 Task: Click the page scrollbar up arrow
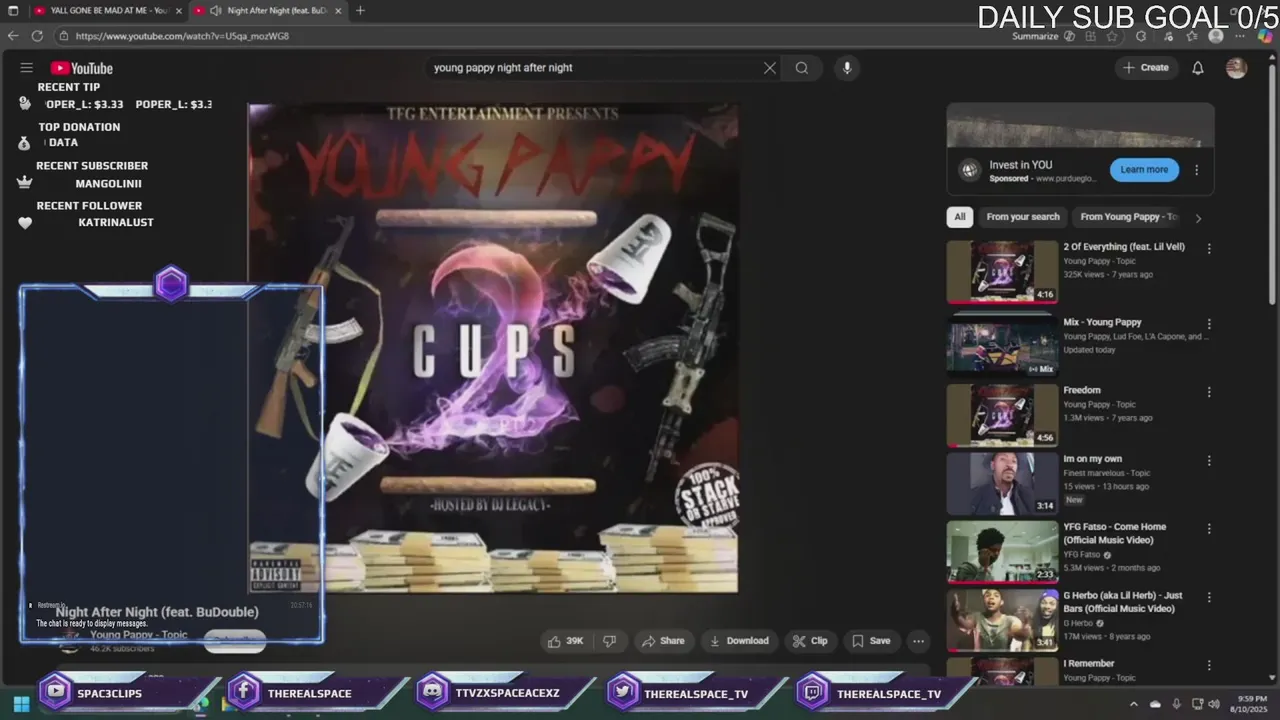coord(1273,55)
